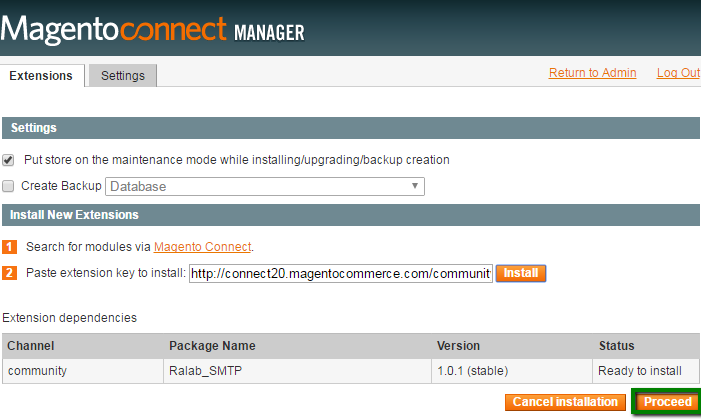
Task: Open the Settings tab
Action: (123, 75)
